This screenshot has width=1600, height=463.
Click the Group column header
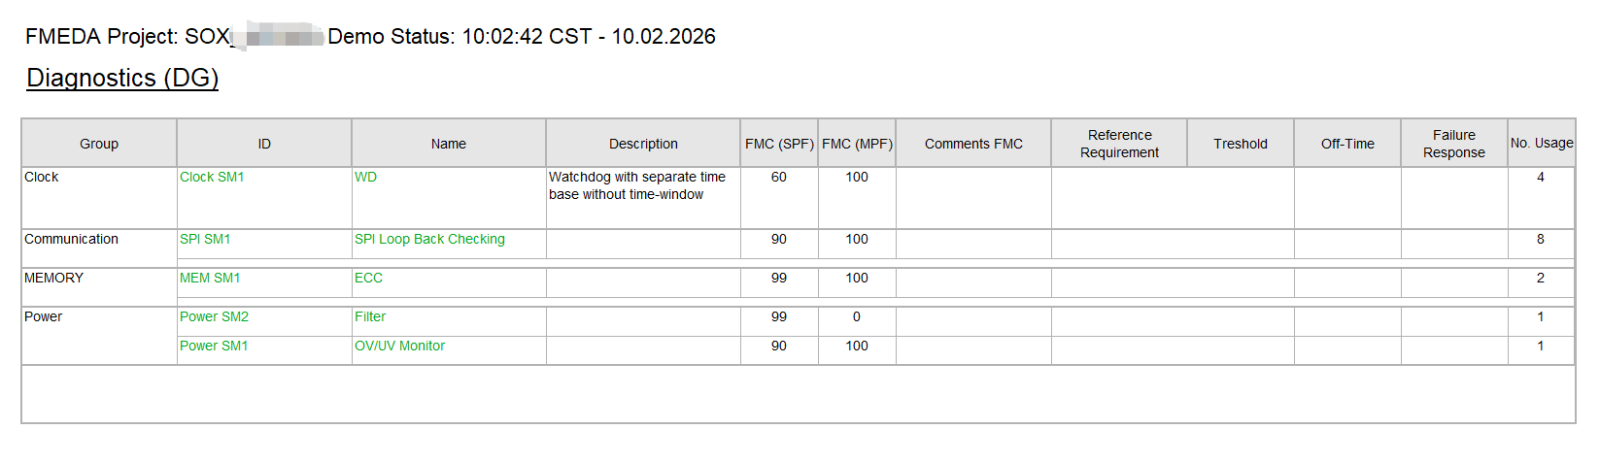99,144
